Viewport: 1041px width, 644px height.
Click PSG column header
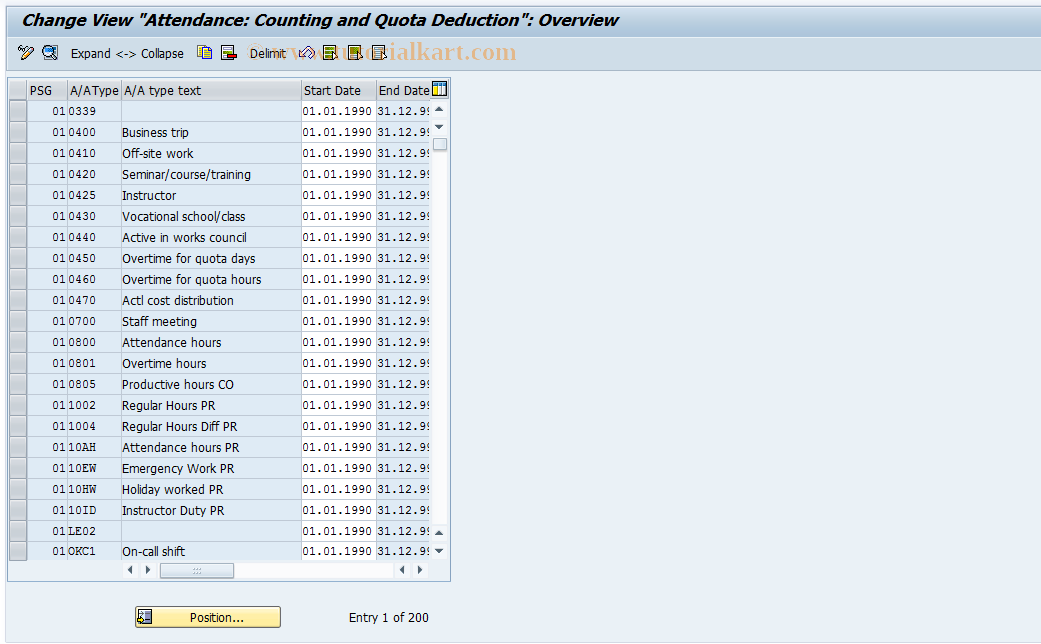pos(47,90)
